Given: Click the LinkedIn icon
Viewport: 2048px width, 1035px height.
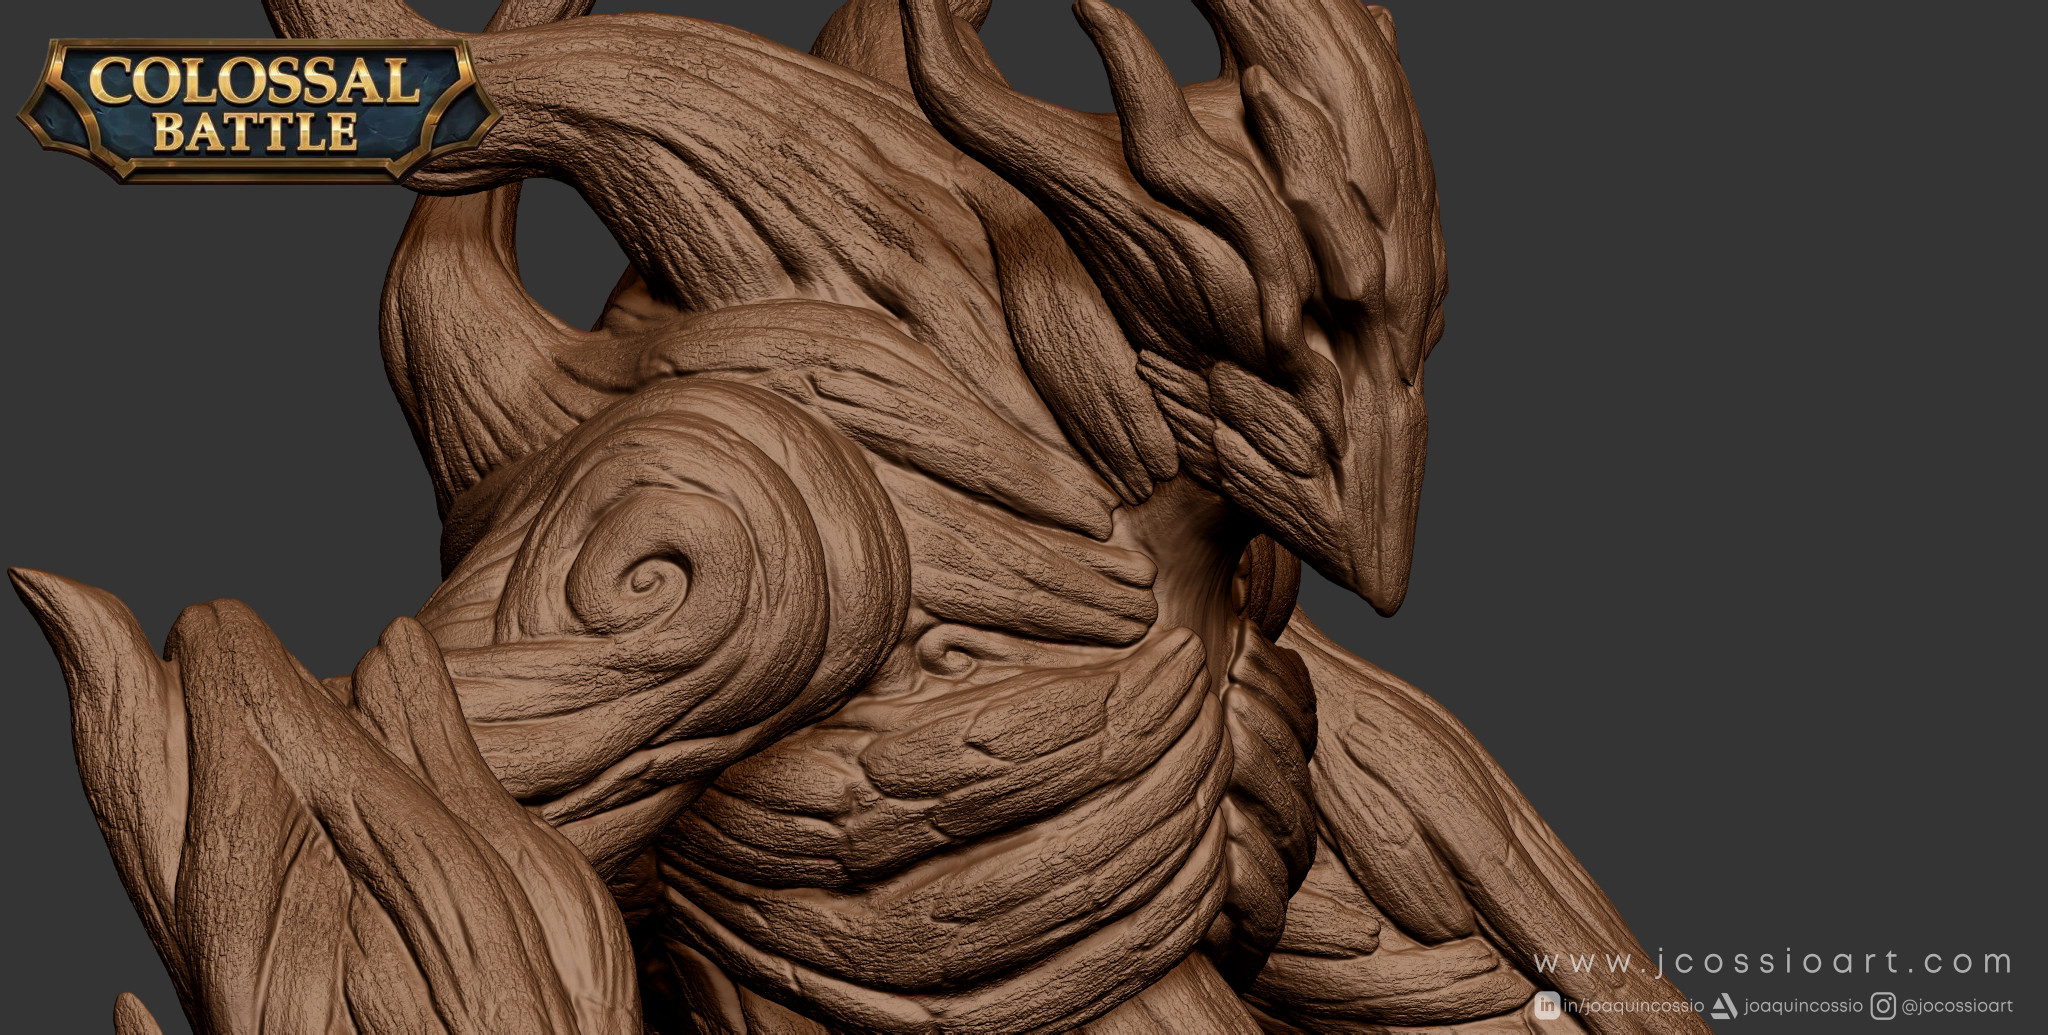Looking at the screenshot, I should coord(1547,1005).
